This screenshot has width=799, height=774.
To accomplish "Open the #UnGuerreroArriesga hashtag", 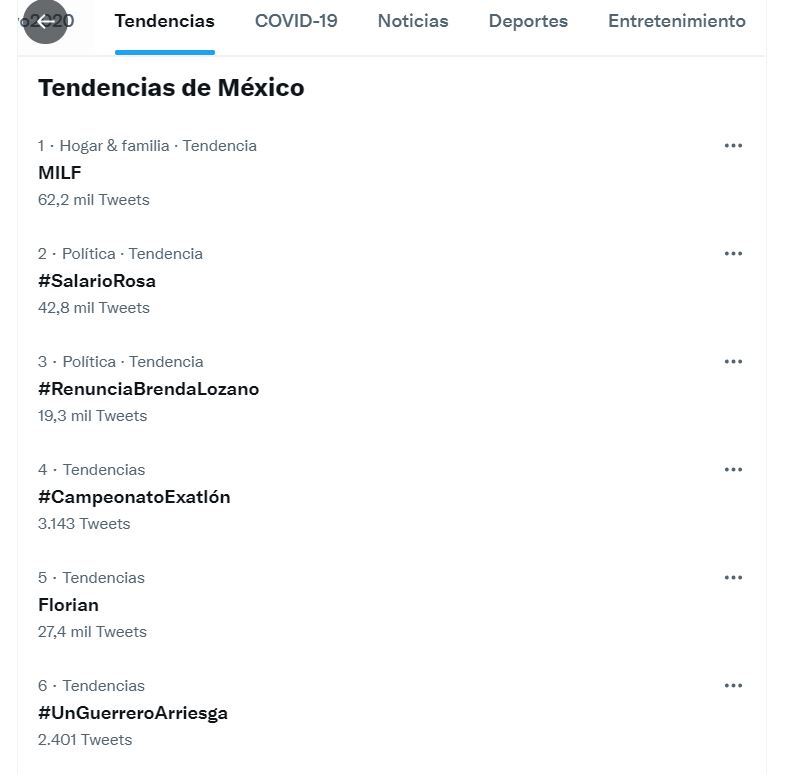I will (133, 713).
